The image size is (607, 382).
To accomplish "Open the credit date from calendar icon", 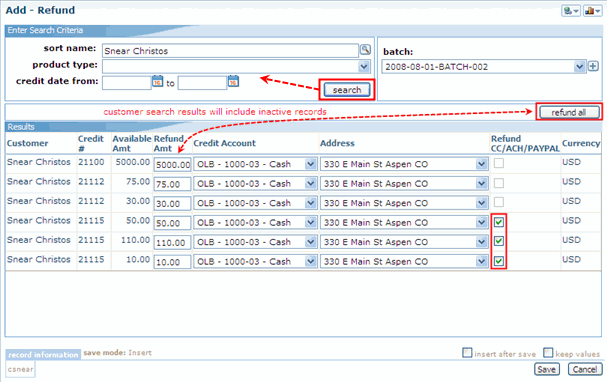I will click(x=157, y=81).
